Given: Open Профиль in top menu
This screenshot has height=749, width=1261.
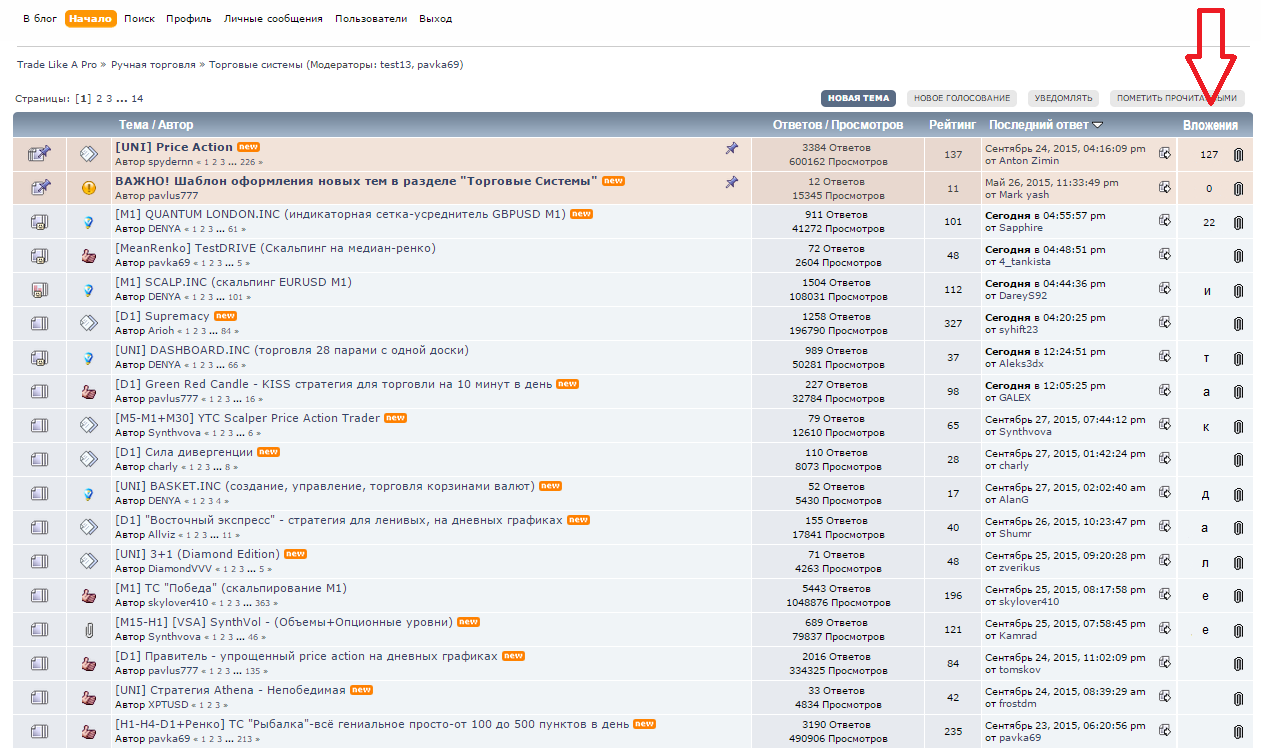Looking at the screenshot, I should click(189, 19).
